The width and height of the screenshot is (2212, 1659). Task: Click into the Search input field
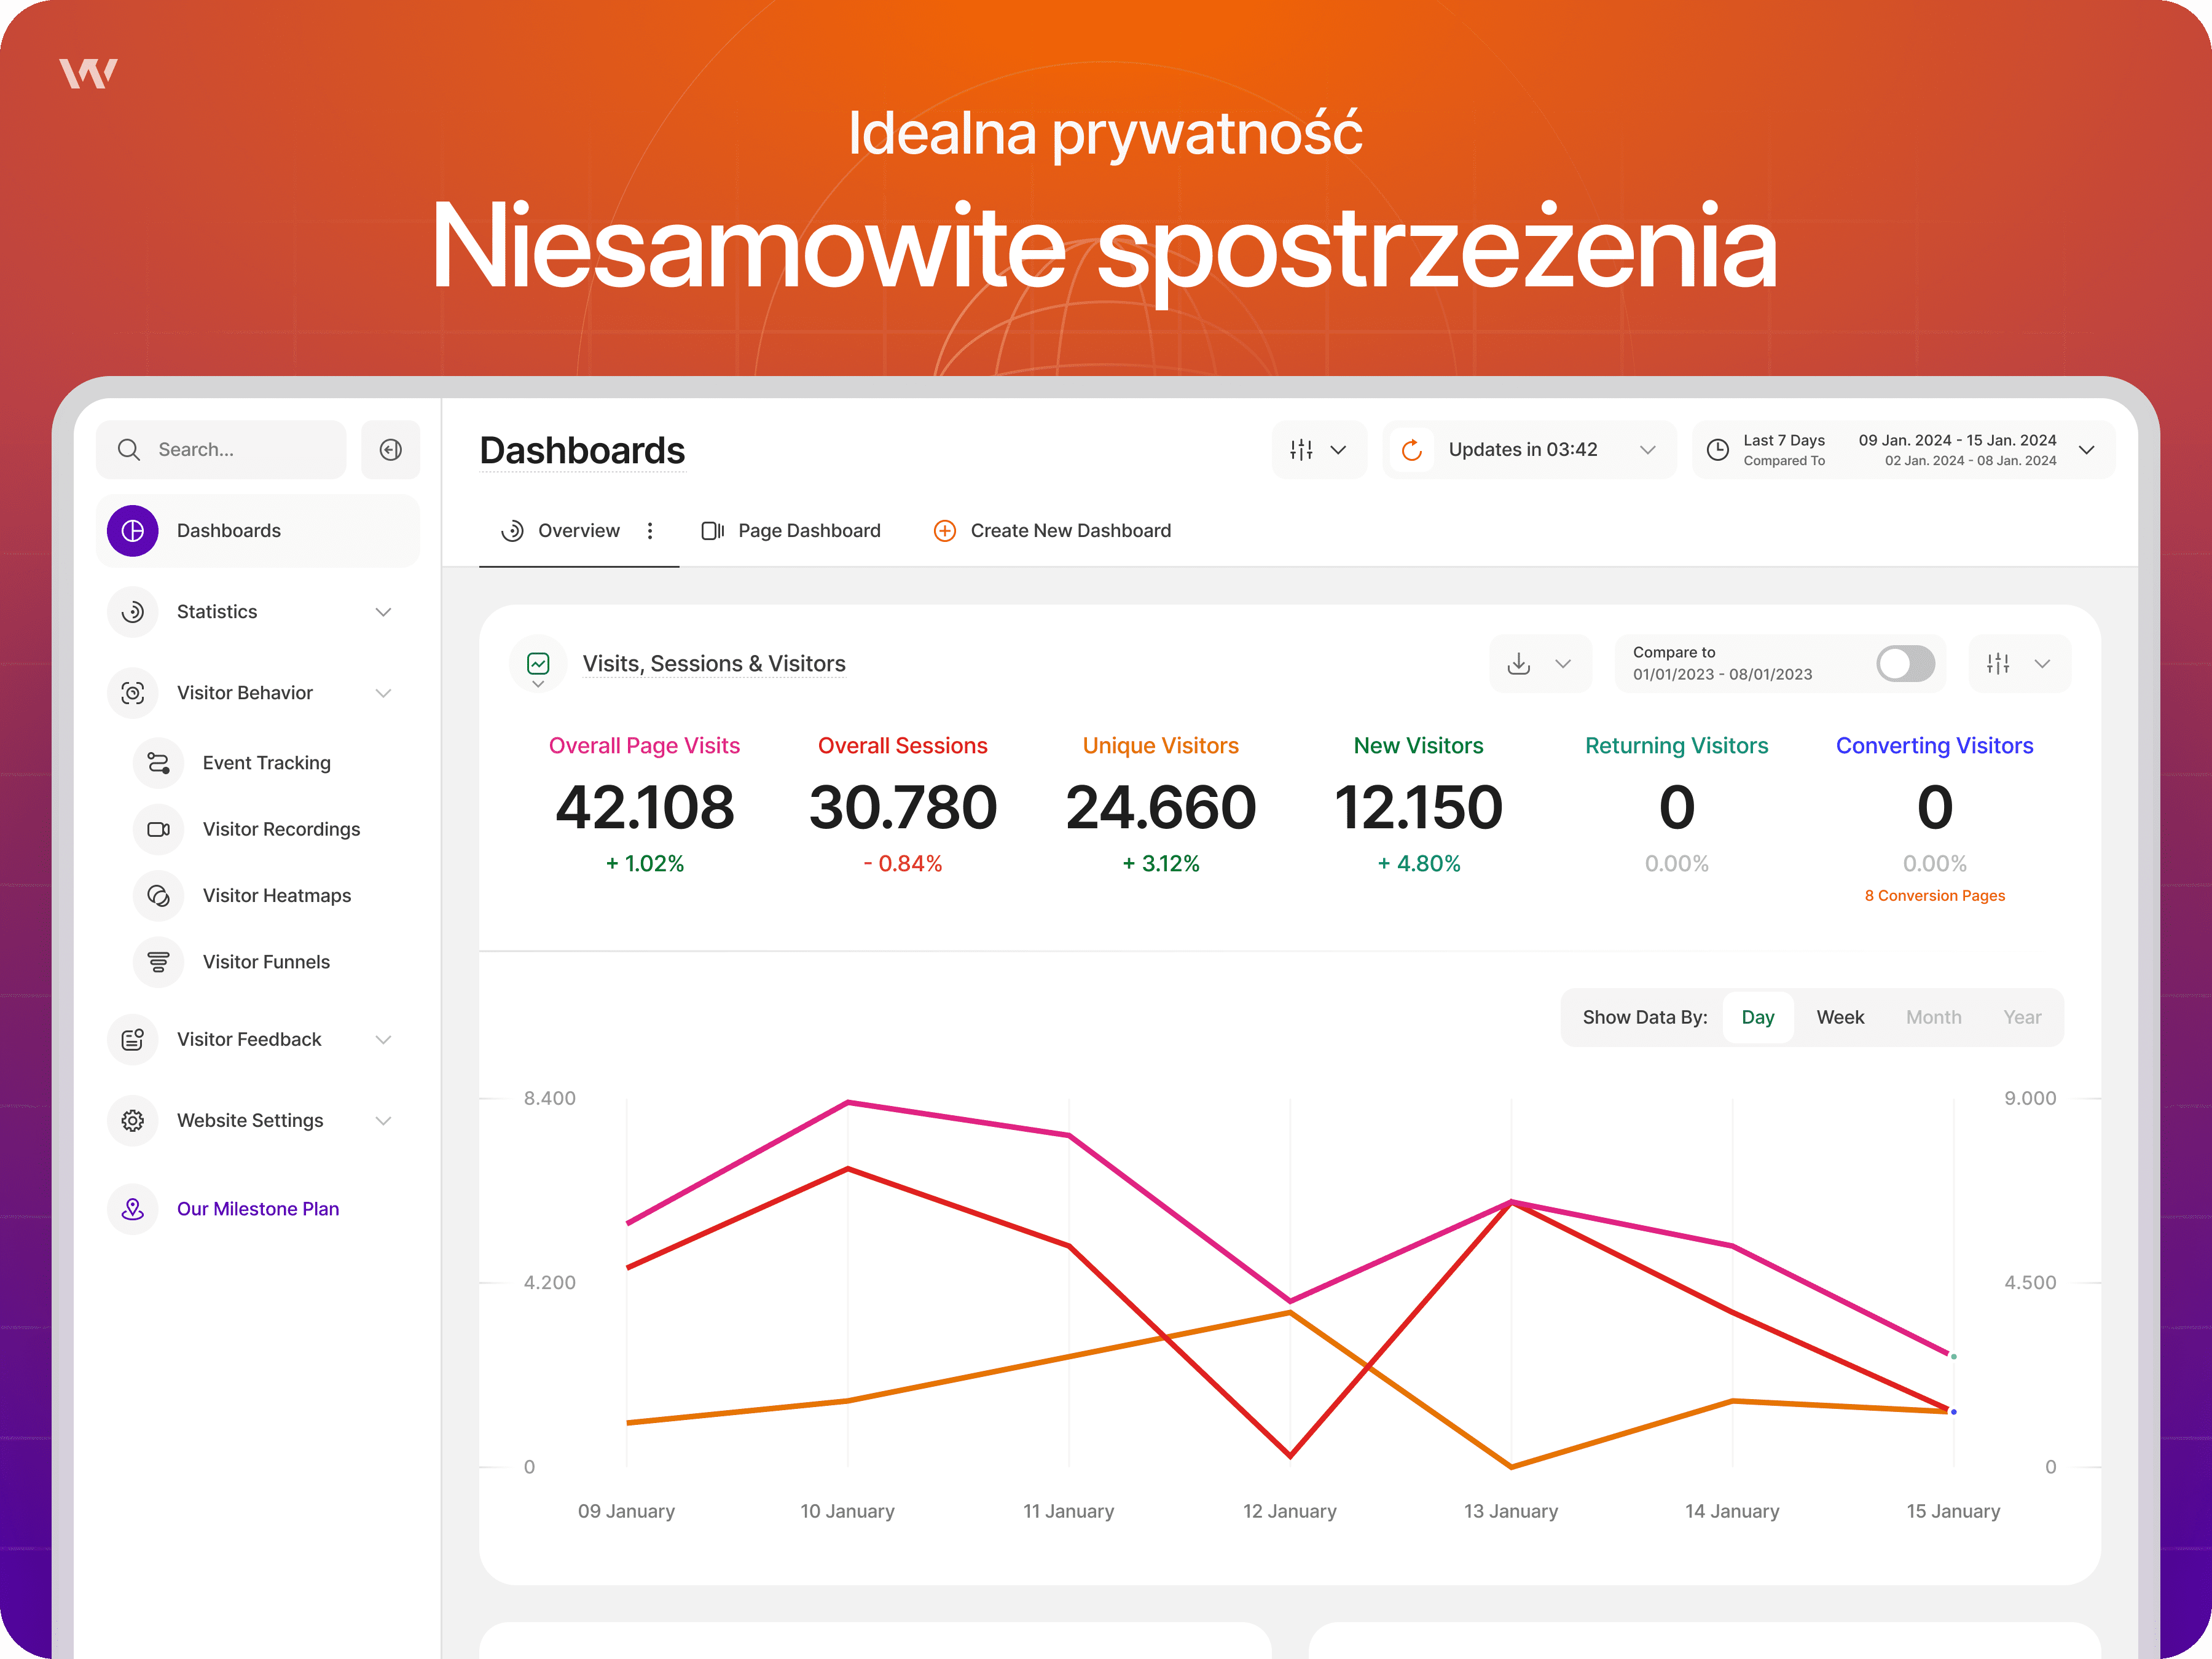coord(221,449)
